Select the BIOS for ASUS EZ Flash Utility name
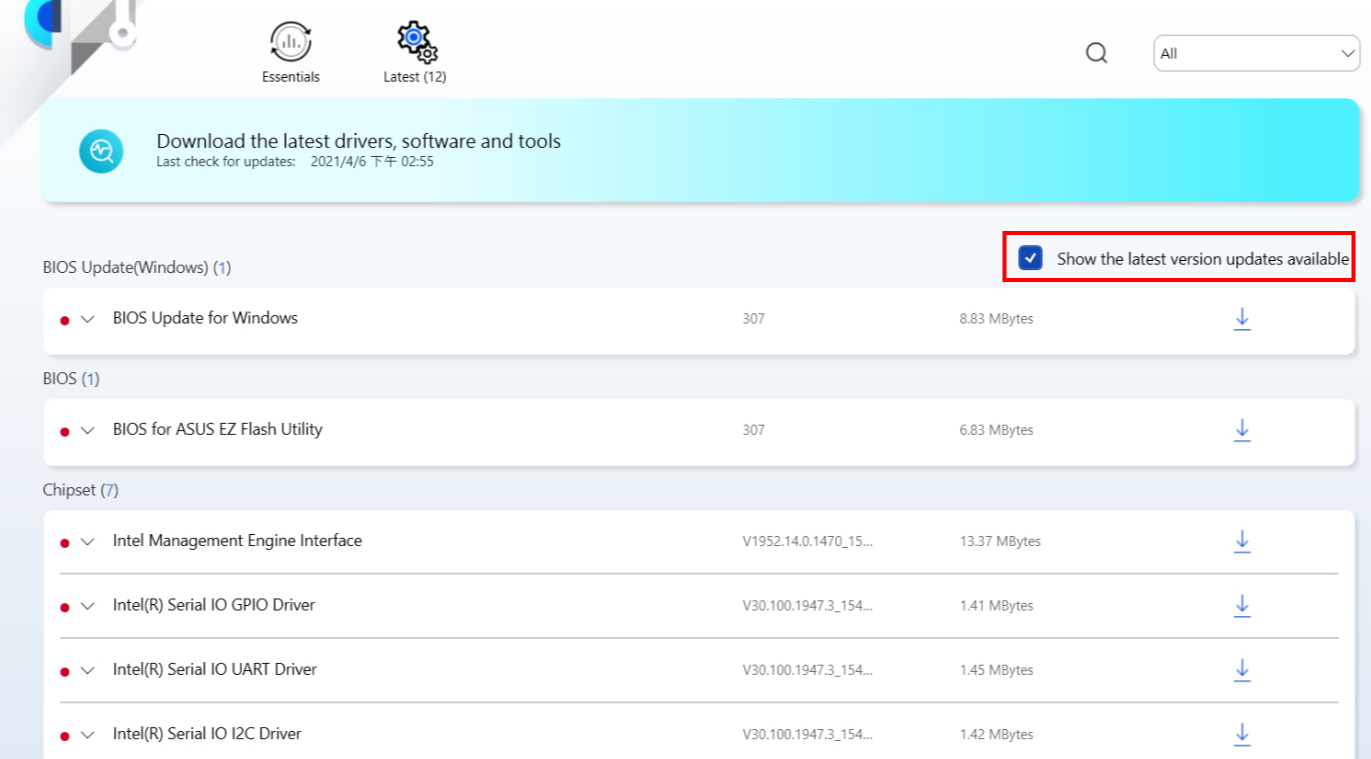Image resolution: width=1371 pixels, height=759 pixels. (x=217, y=429)
